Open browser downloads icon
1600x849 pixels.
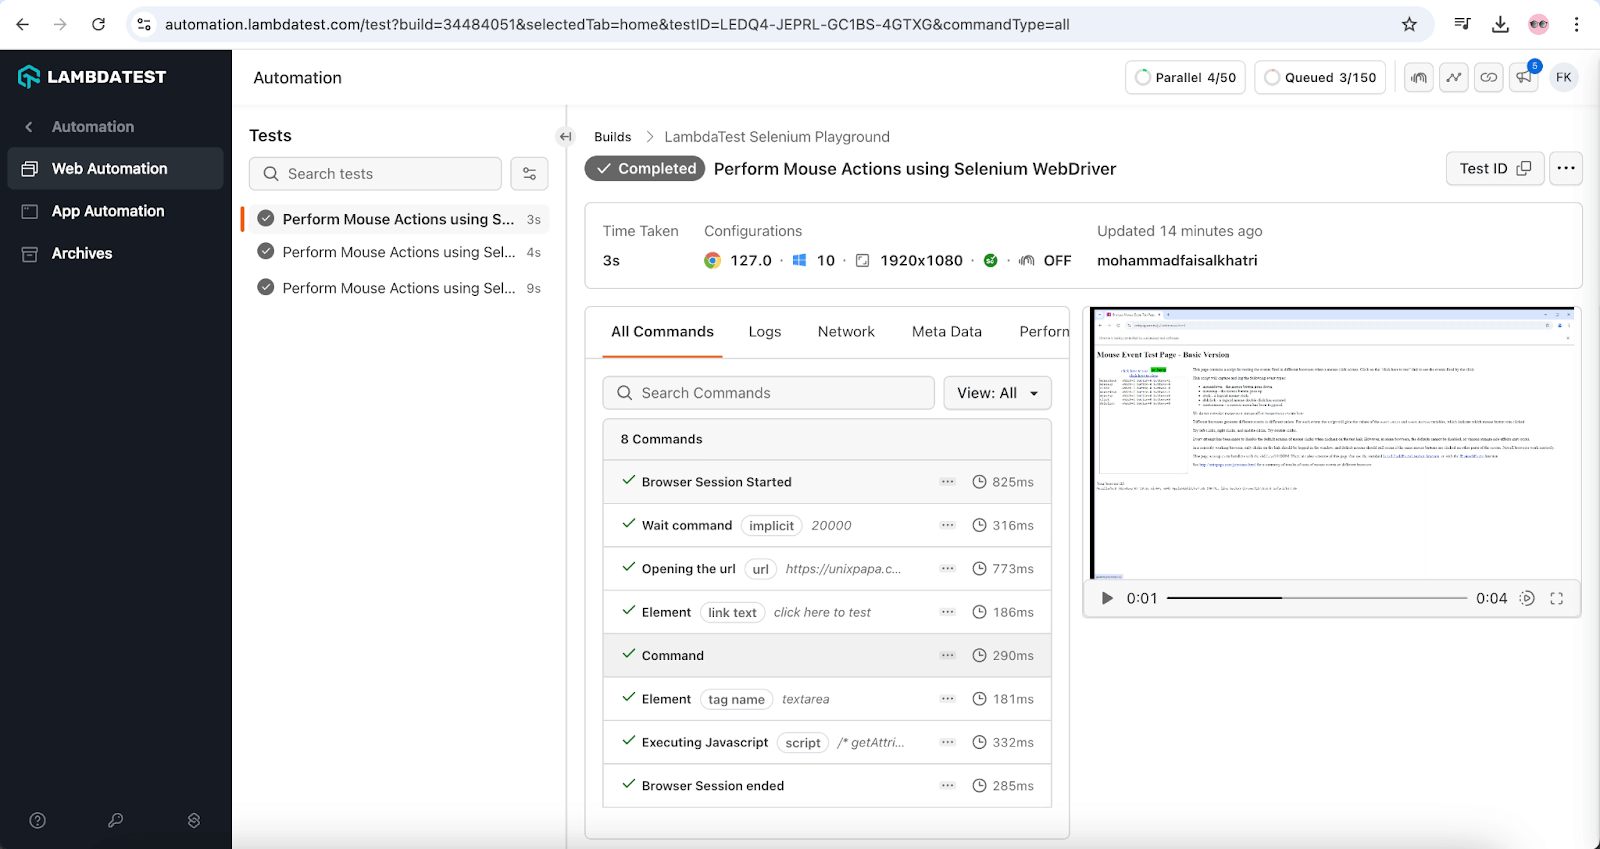[x=1500, y=24]
